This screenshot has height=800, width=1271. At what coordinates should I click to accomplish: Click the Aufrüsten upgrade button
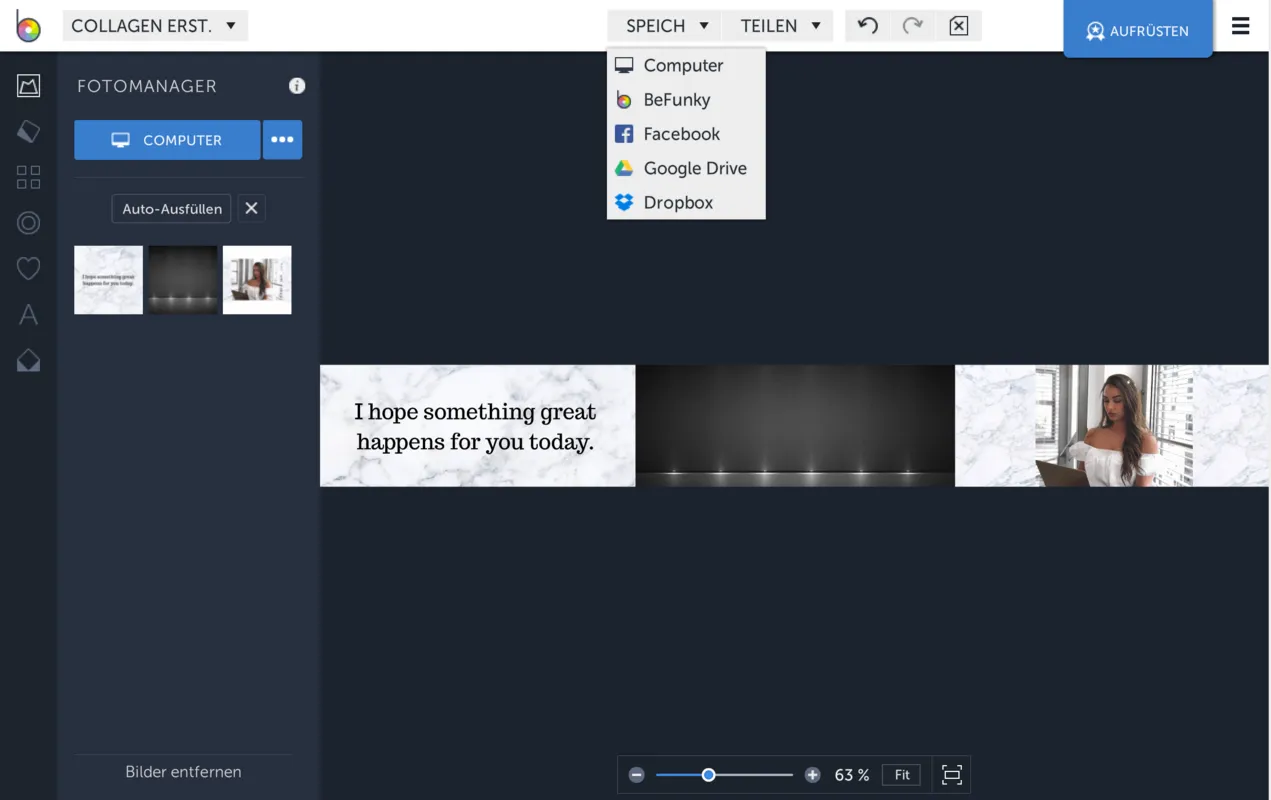coord(1138,30)
